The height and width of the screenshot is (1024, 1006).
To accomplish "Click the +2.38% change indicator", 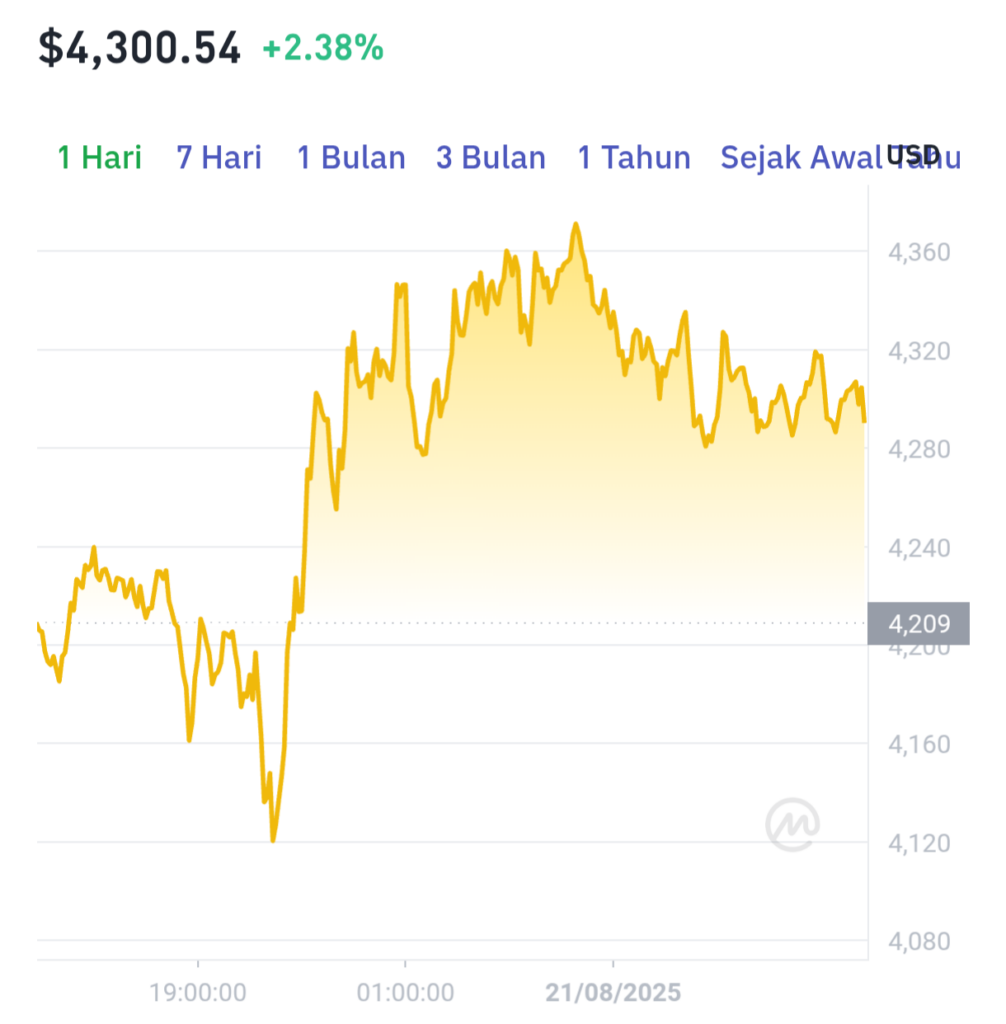I will [x=323, y=48].
